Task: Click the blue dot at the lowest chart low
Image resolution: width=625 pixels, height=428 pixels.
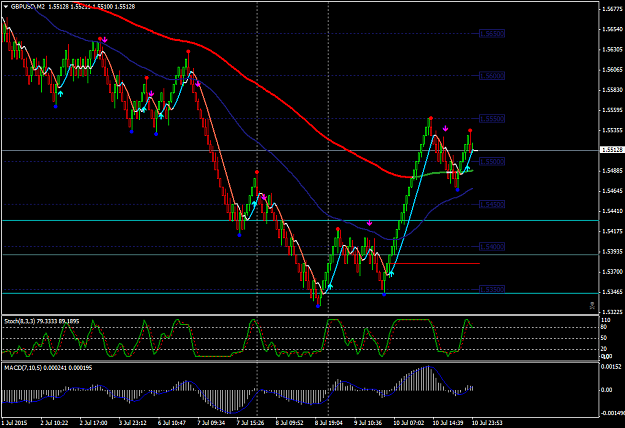Action: 318,306
